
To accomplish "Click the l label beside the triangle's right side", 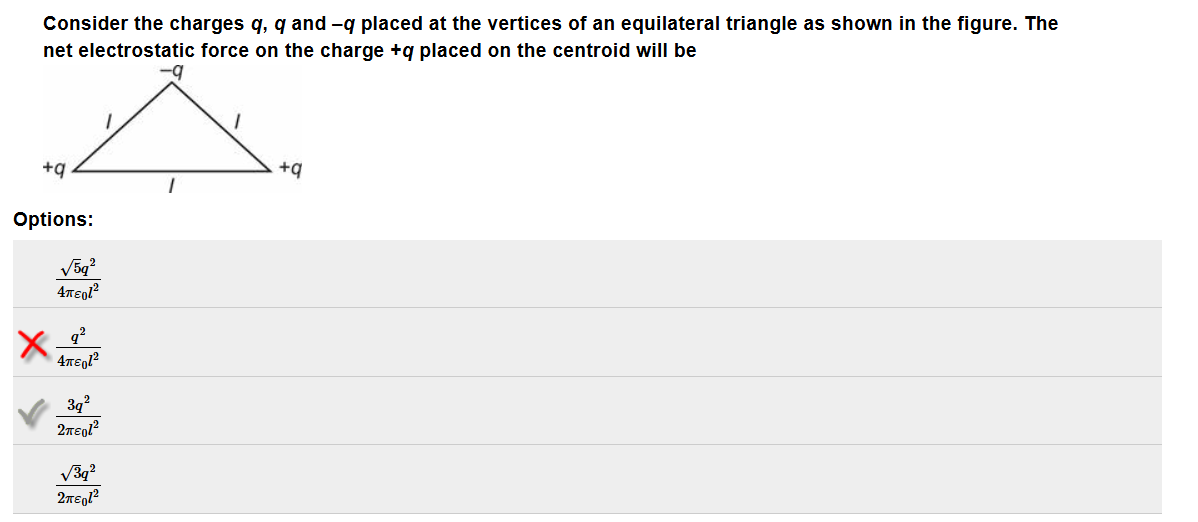I will [236, 122].
